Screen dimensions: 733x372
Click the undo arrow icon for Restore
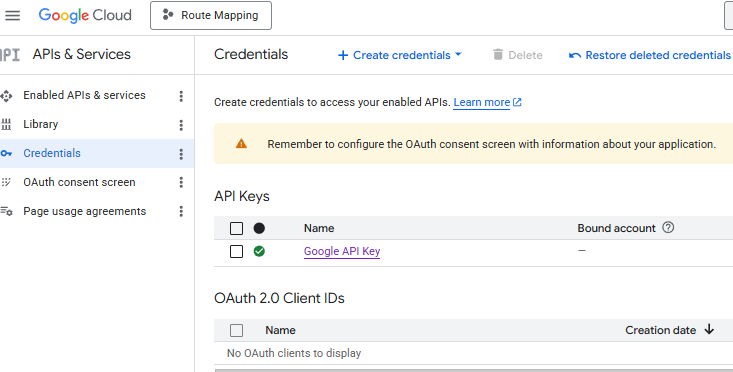click(x=575, y=56)
